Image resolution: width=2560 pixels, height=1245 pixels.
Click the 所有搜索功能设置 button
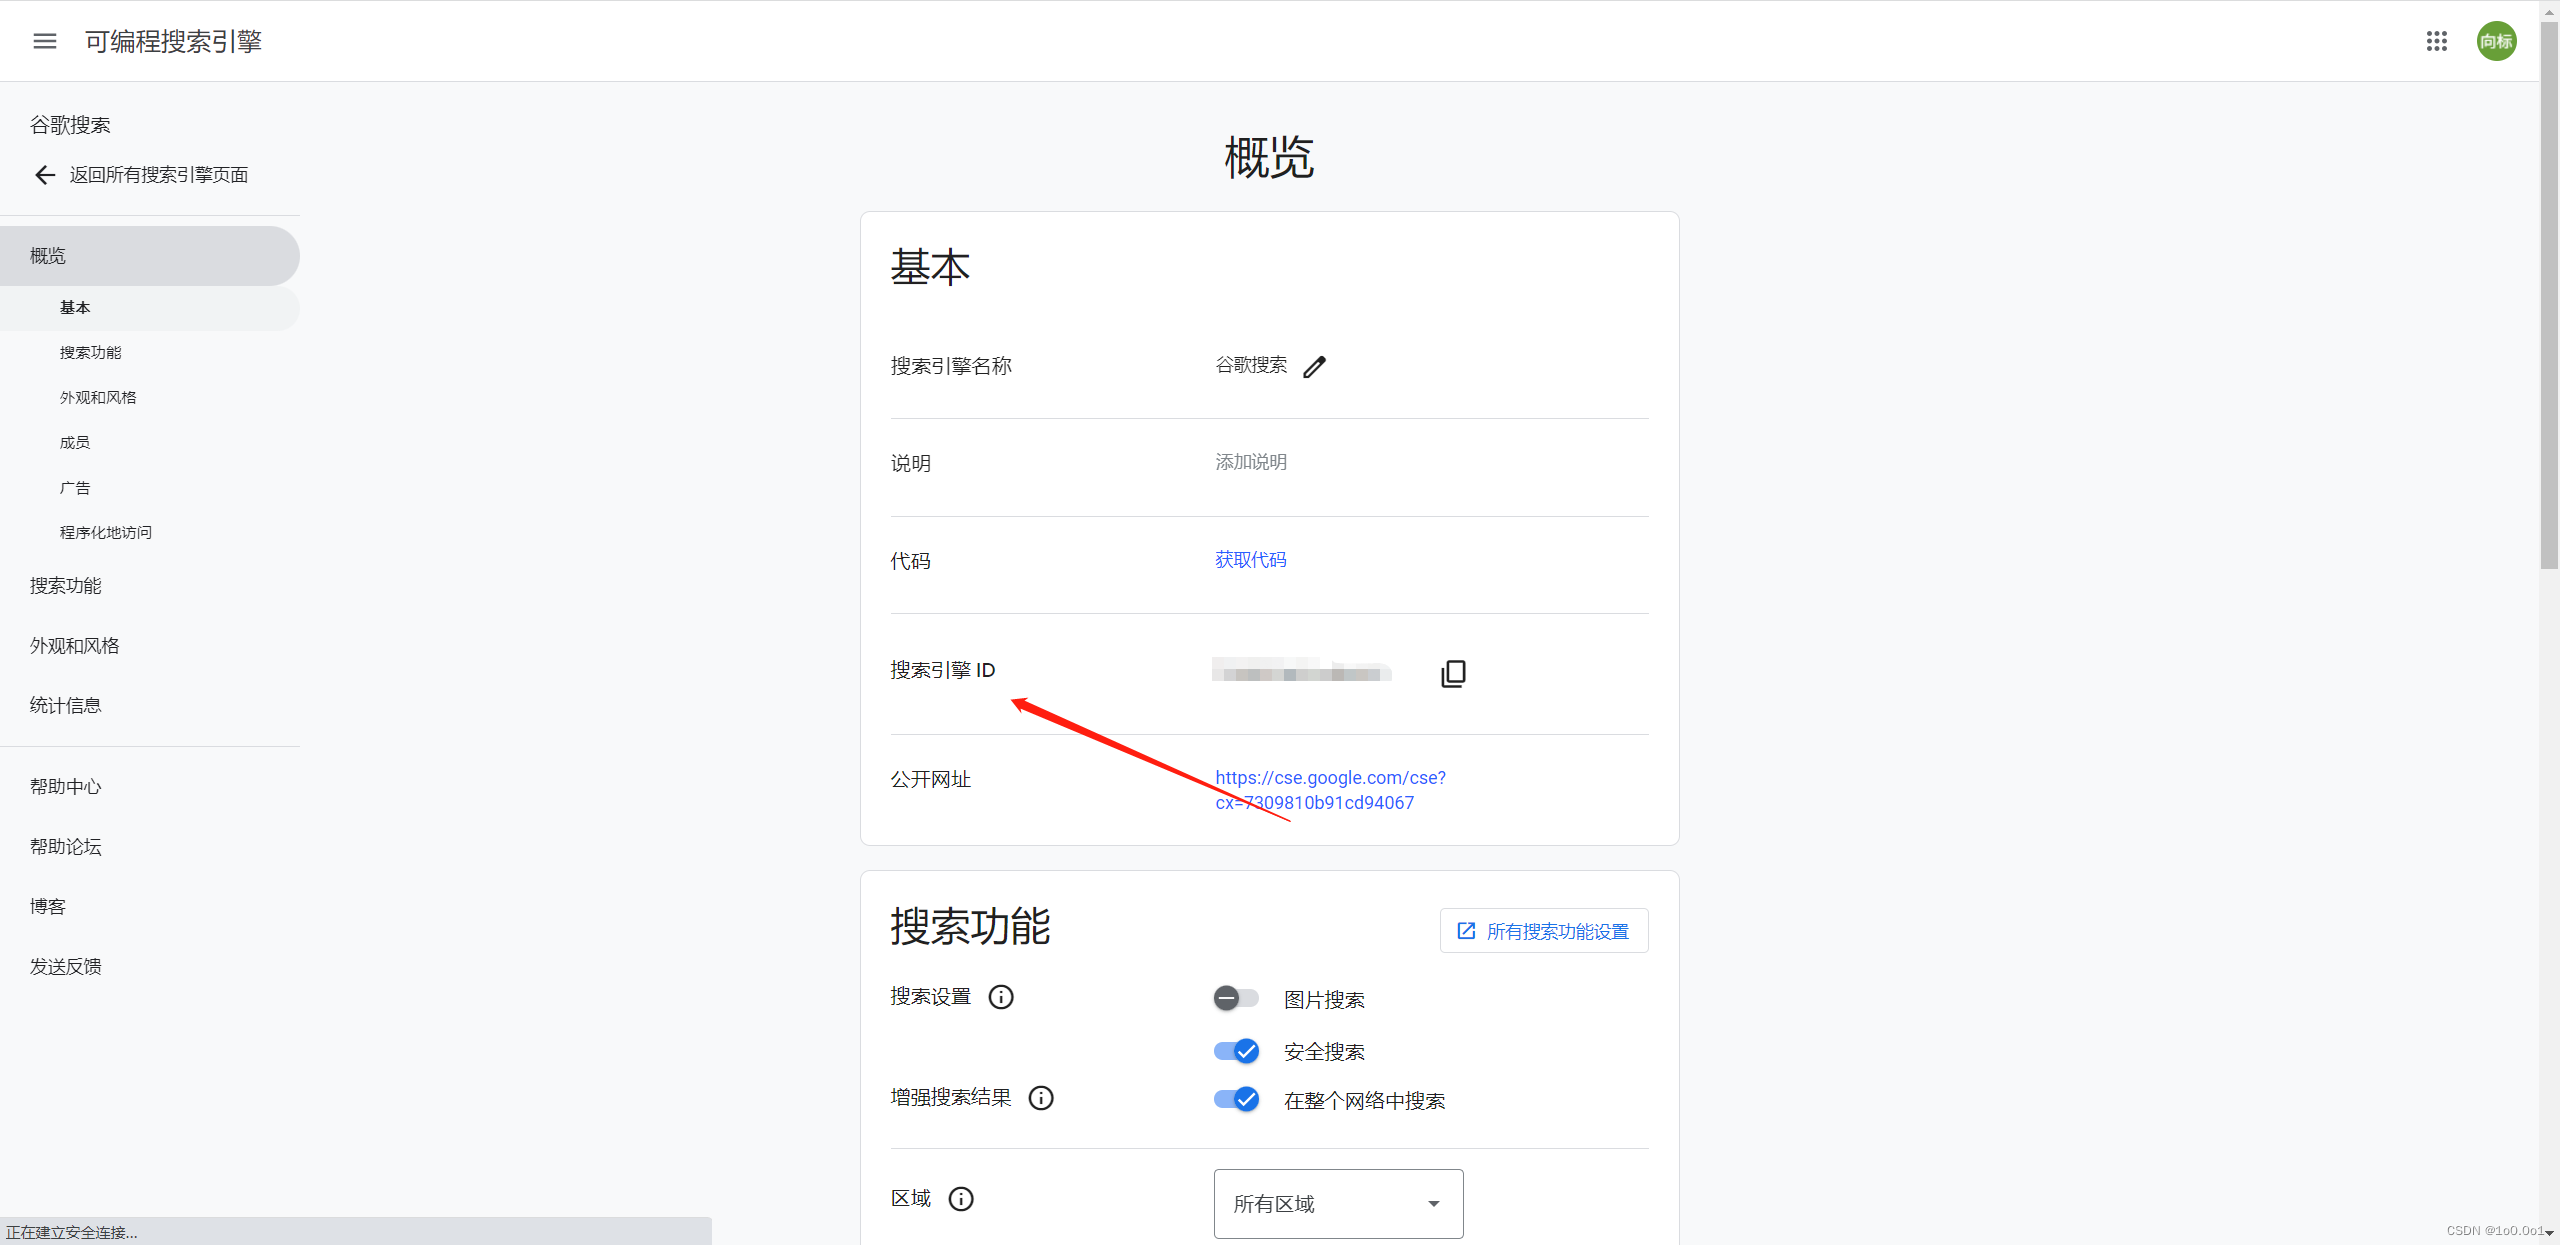[1544, 931]
